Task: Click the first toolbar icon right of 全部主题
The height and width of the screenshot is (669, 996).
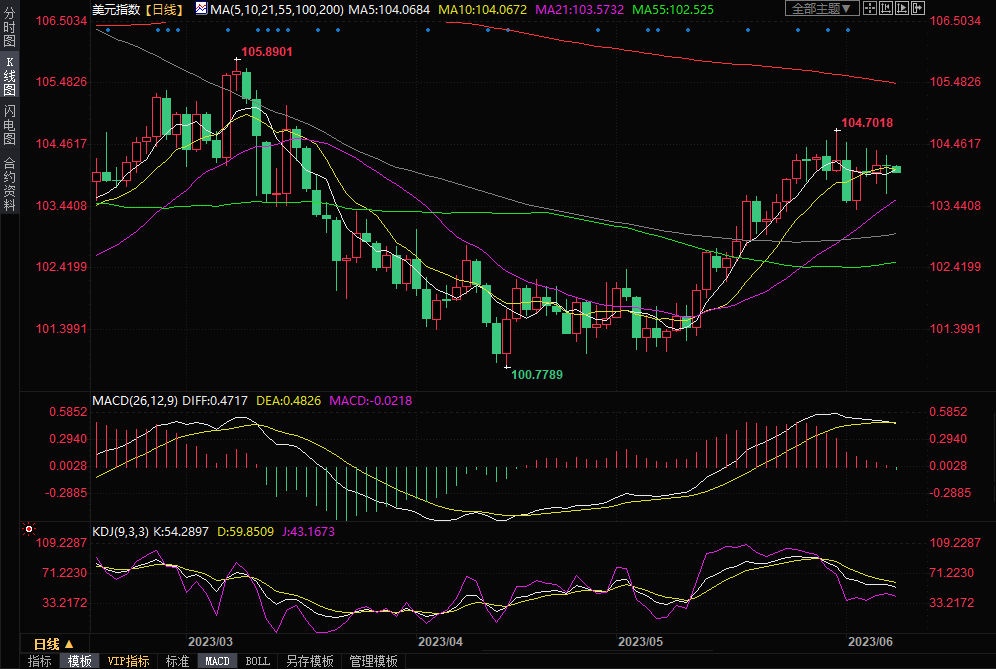Action: [x=872, y=8]
